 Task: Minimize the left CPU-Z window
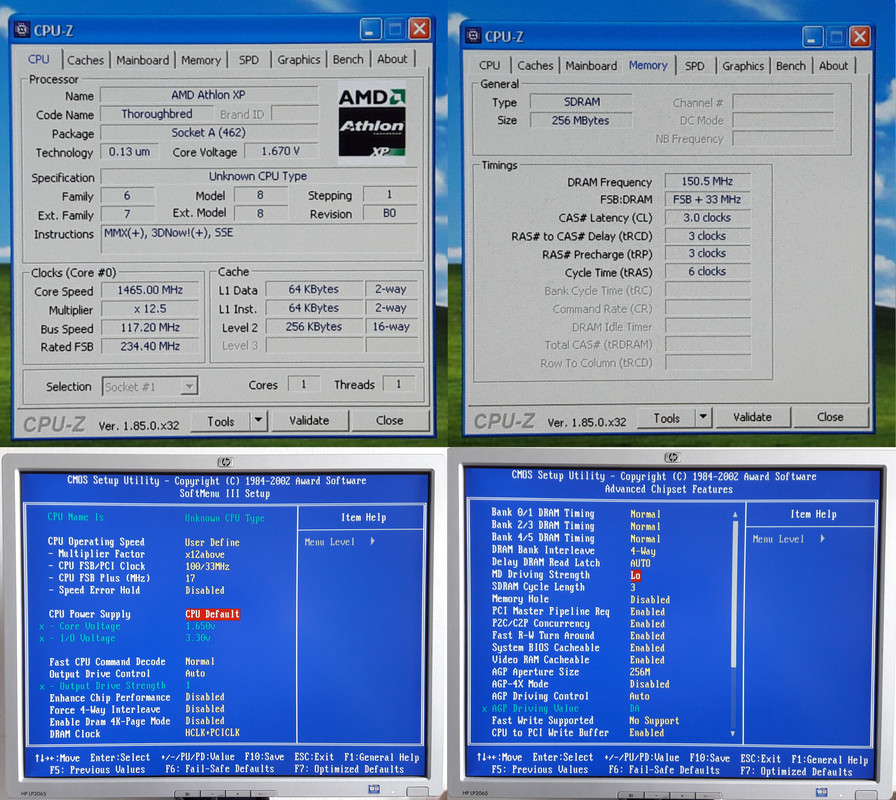point(370,29)
